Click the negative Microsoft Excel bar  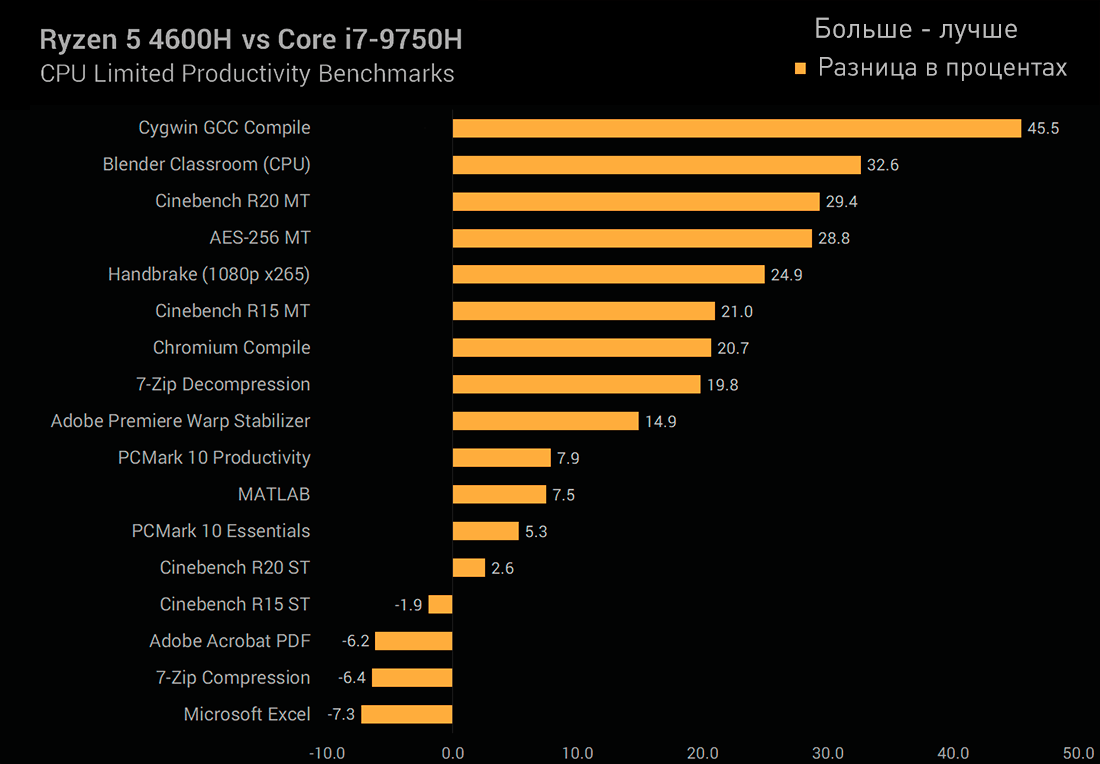point(407,714)
